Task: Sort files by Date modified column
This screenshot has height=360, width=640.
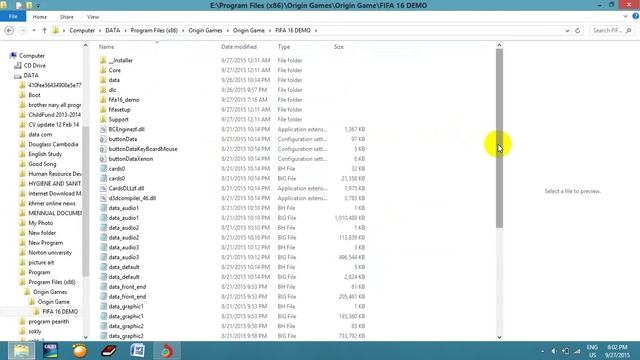Action: [x=239, y=47]
